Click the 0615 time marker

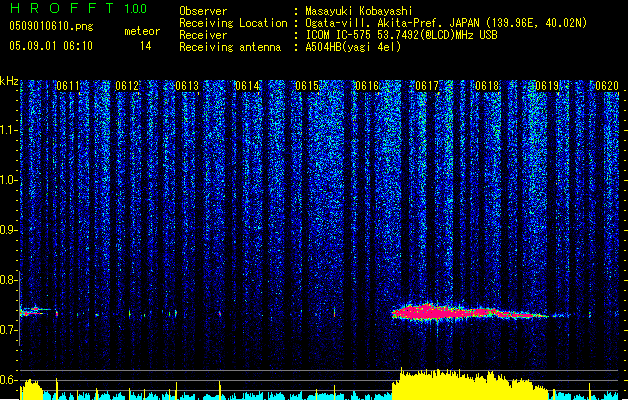(x=307, y=86)
